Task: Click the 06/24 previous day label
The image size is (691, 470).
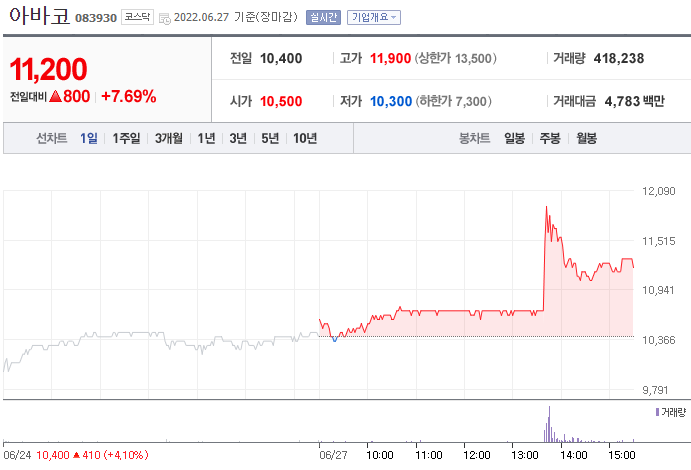Action: [17, 455]
